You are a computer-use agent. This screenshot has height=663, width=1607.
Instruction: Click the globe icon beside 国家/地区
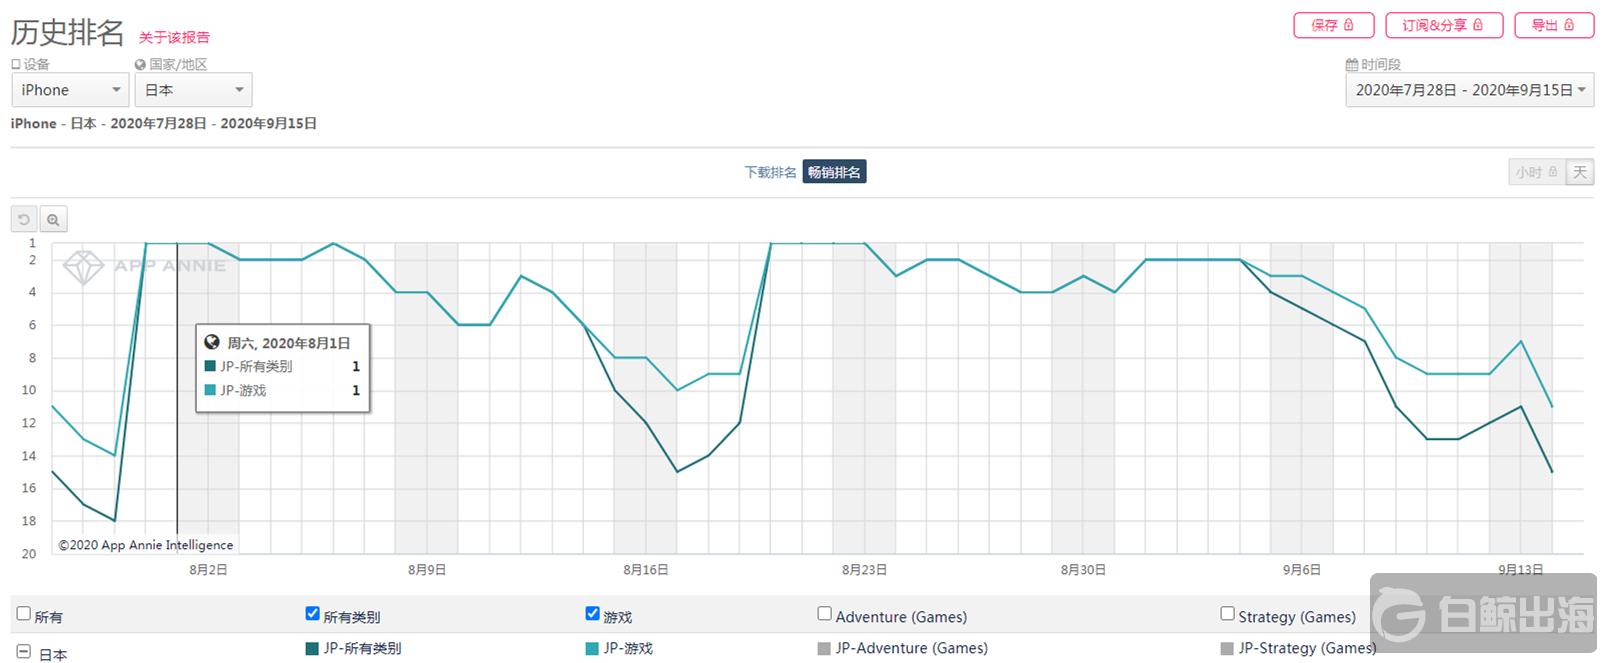[x=140, y=65]
